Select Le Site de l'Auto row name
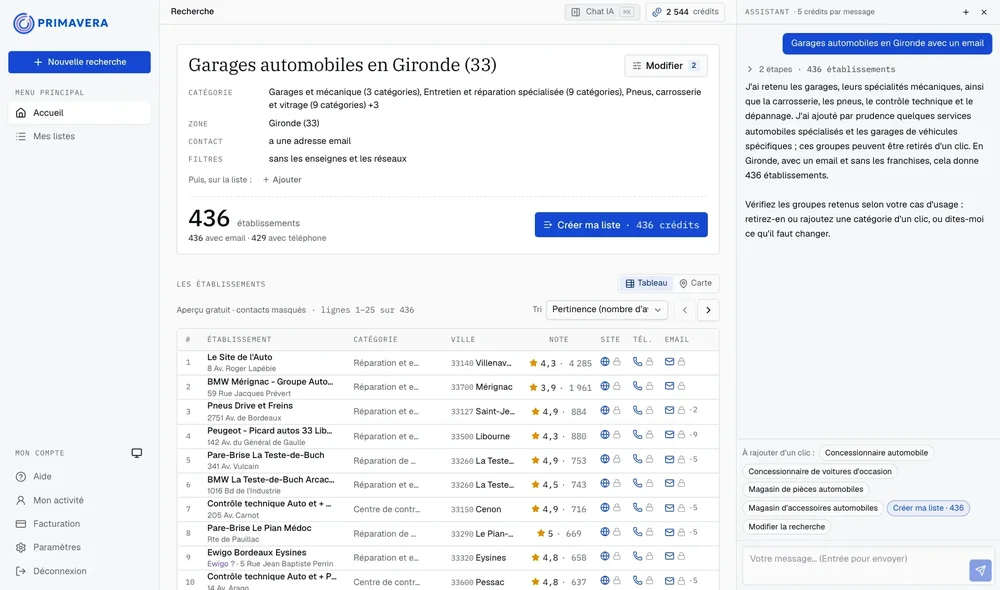The height and width of the screenshot is (590, 1000). (240, 357)
